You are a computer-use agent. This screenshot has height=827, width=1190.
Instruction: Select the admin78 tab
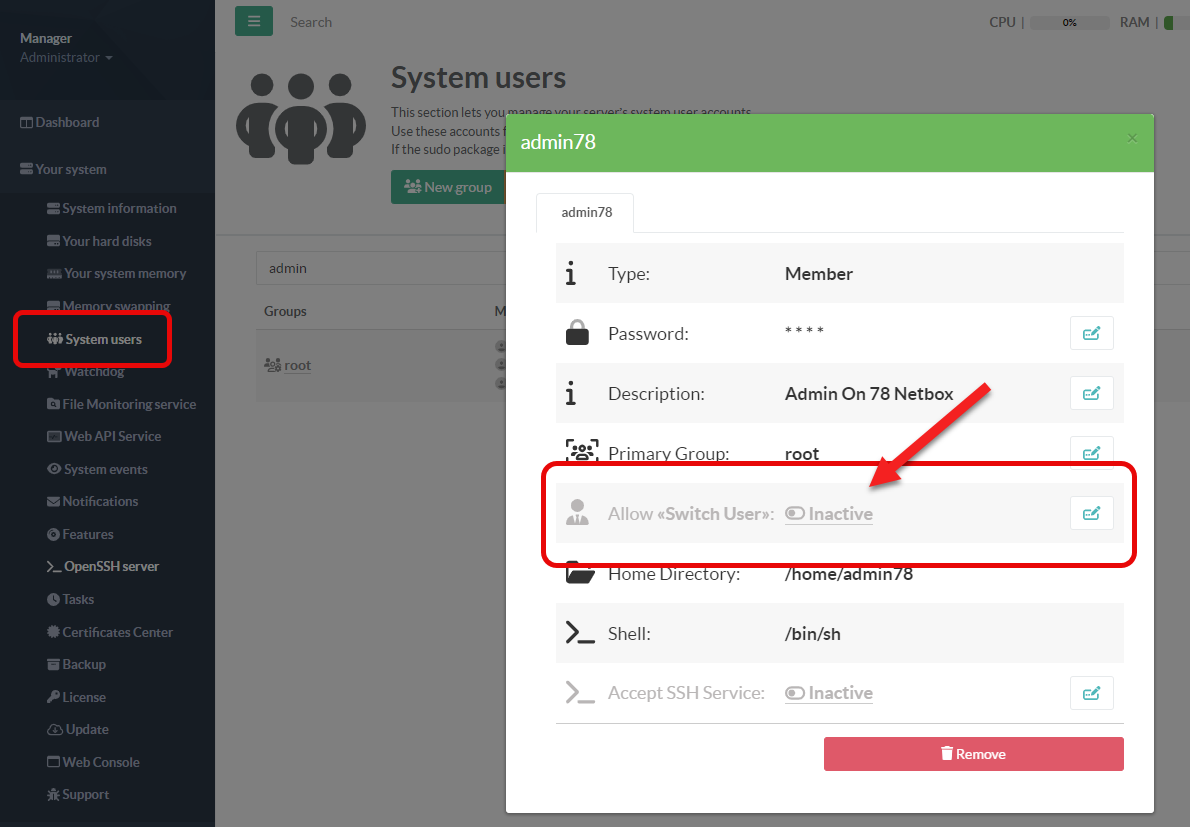(586, 212)
